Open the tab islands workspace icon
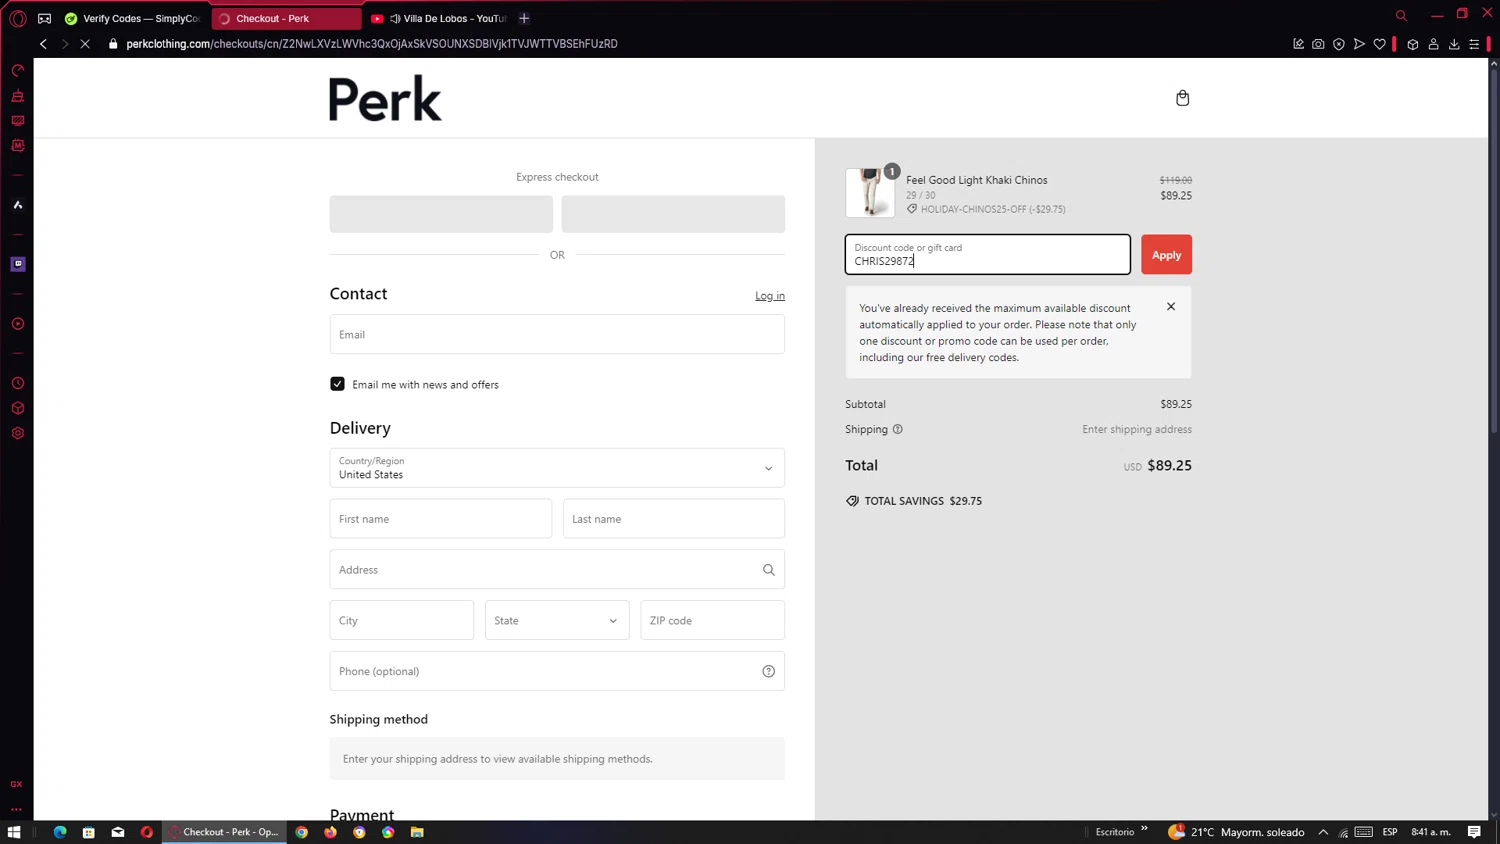 [45, 18]
